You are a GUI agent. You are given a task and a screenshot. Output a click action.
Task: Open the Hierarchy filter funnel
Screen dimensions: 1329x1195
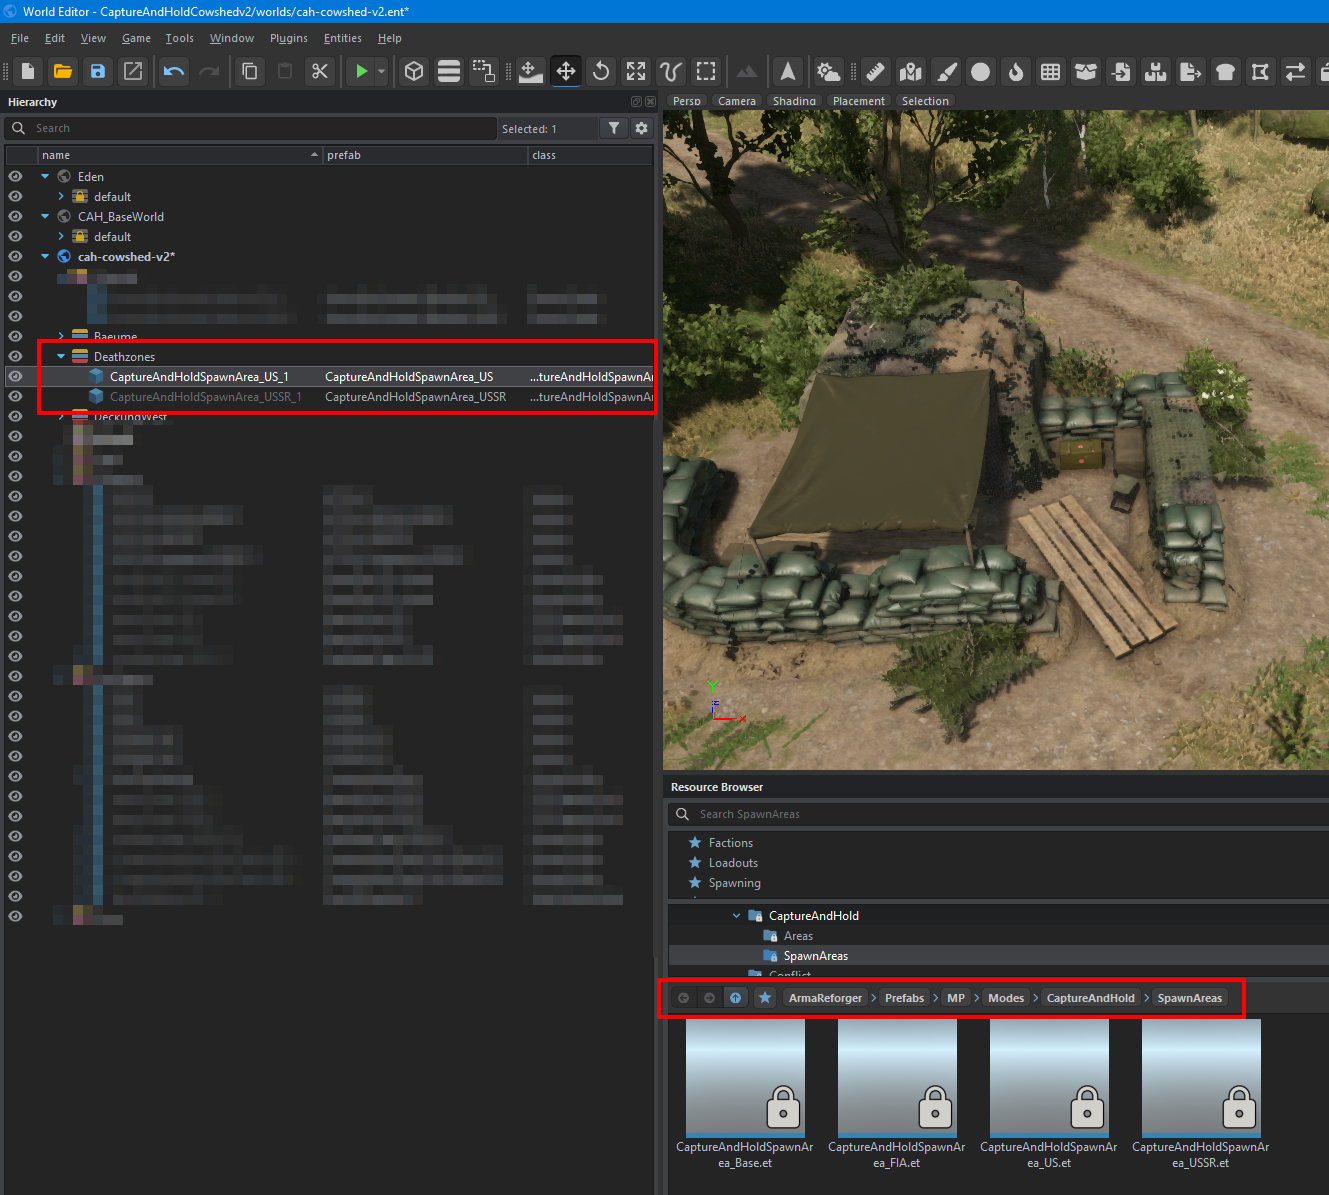(x=614, y=128)
